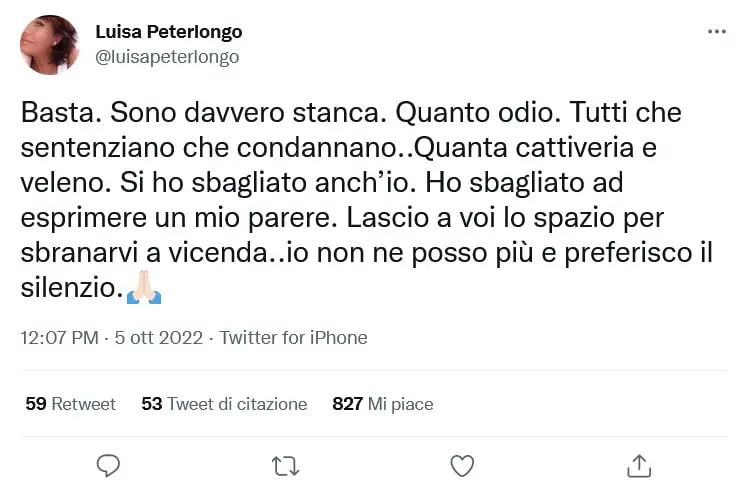This screenshot has width=748, height=495.
Task: View the 59 Retweet list
Action: [70, 404]
